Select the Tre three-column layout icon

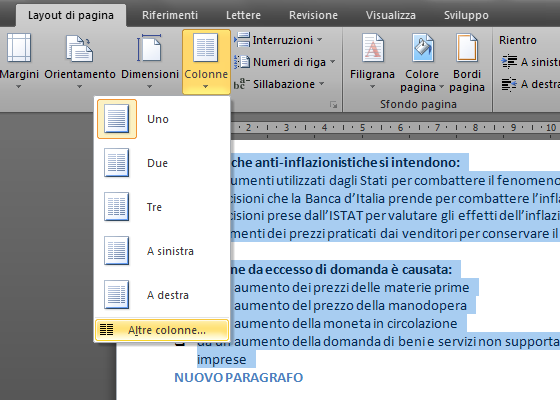pyautogui.click(x=117, y=207)
